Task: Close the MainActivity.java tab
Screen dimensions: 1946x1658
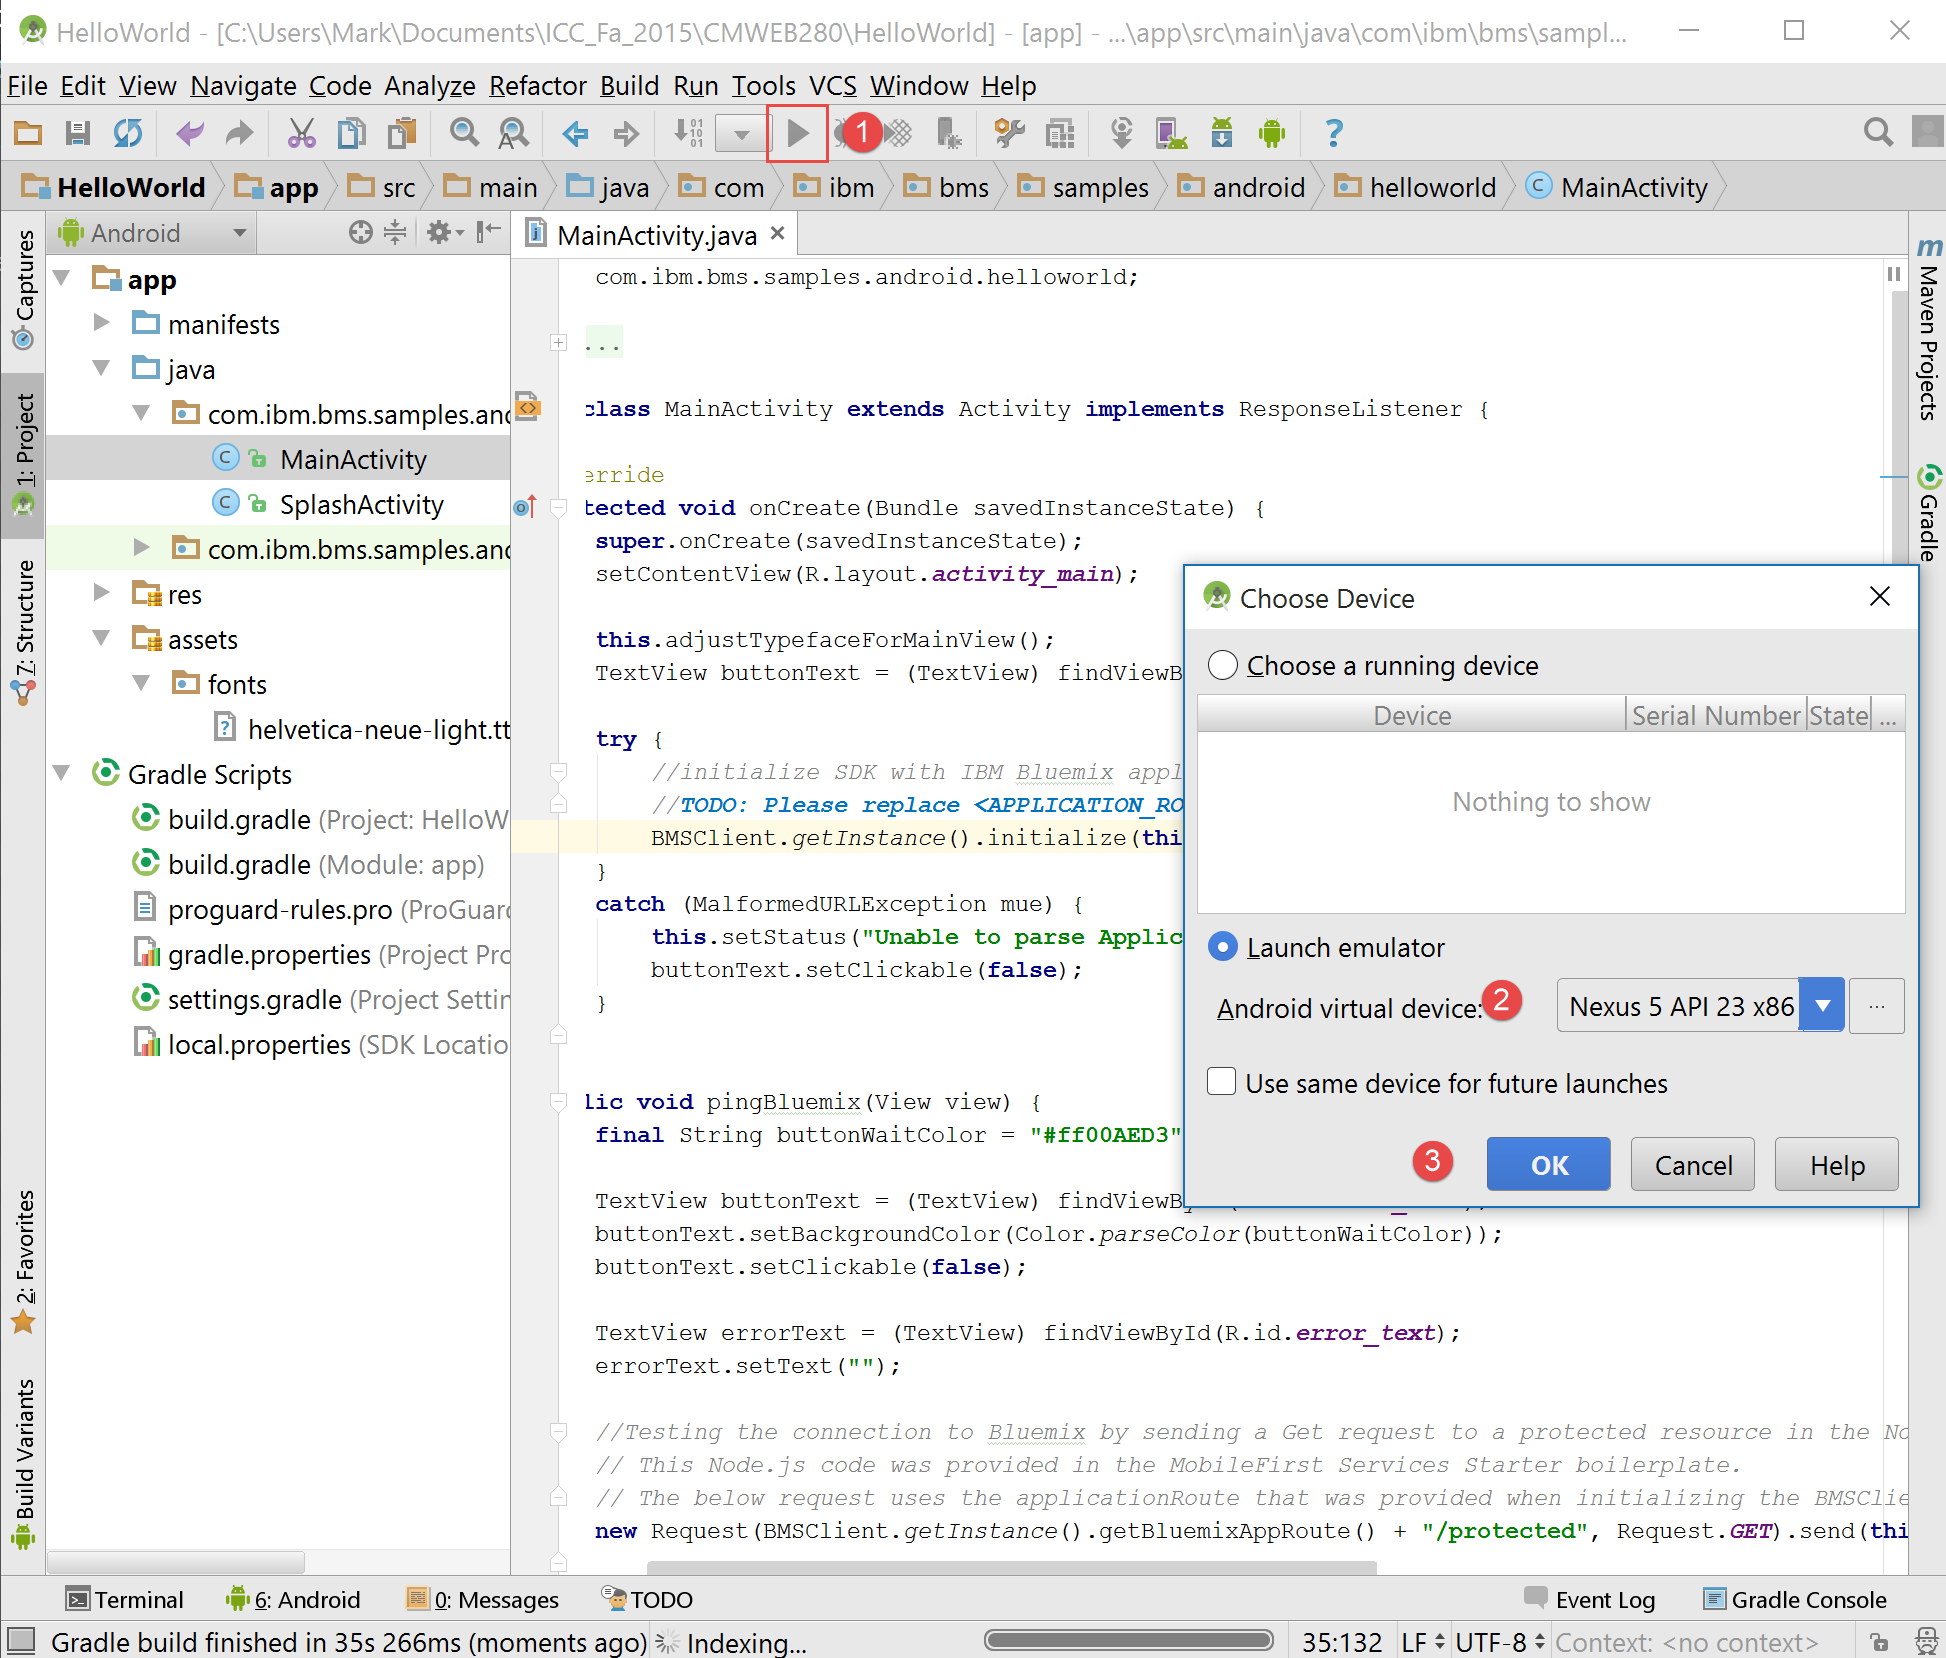Action: tap(777, 233)
